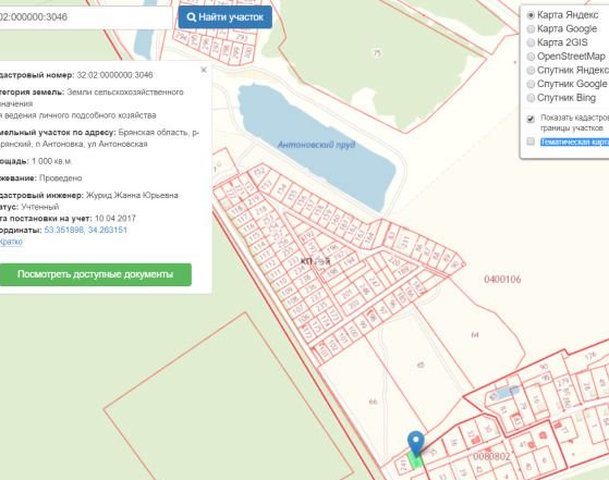The image size is (609, 480).
Task: Select Спутник Google satellite layer
Action: click(x=531, y=84)
